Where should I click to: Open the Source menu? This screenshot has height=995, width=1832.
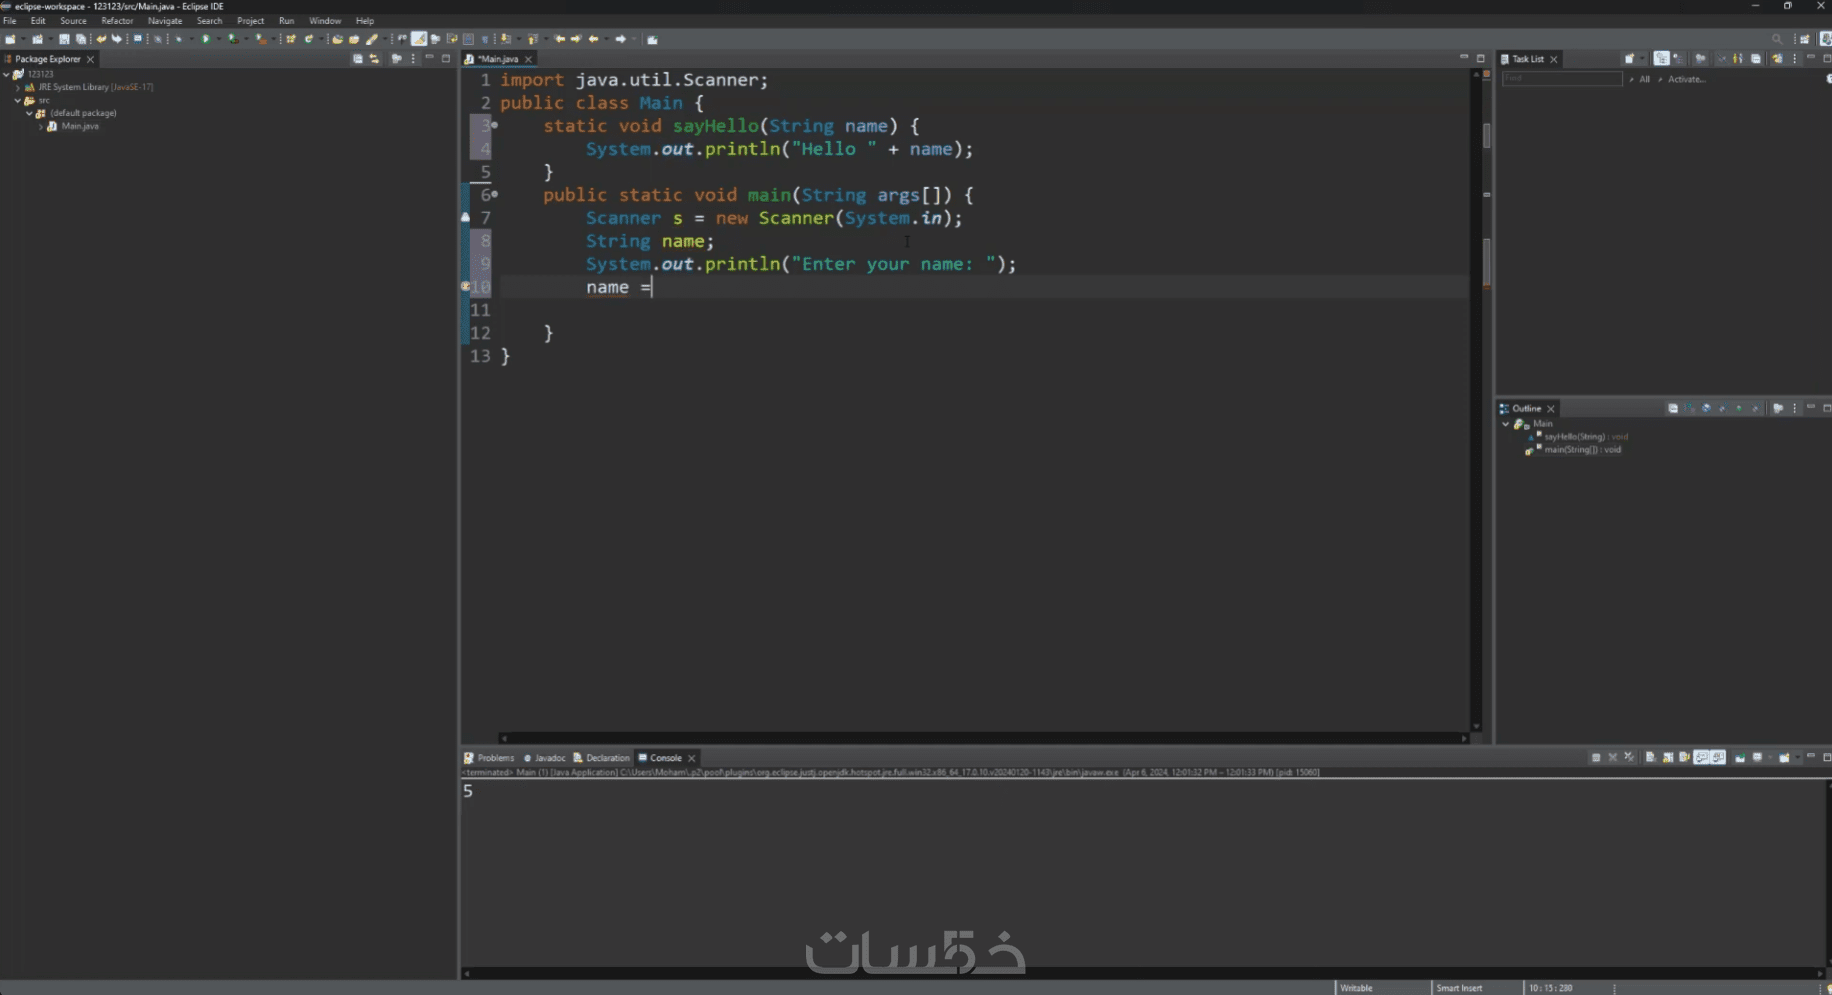click(x=73, y=20)
